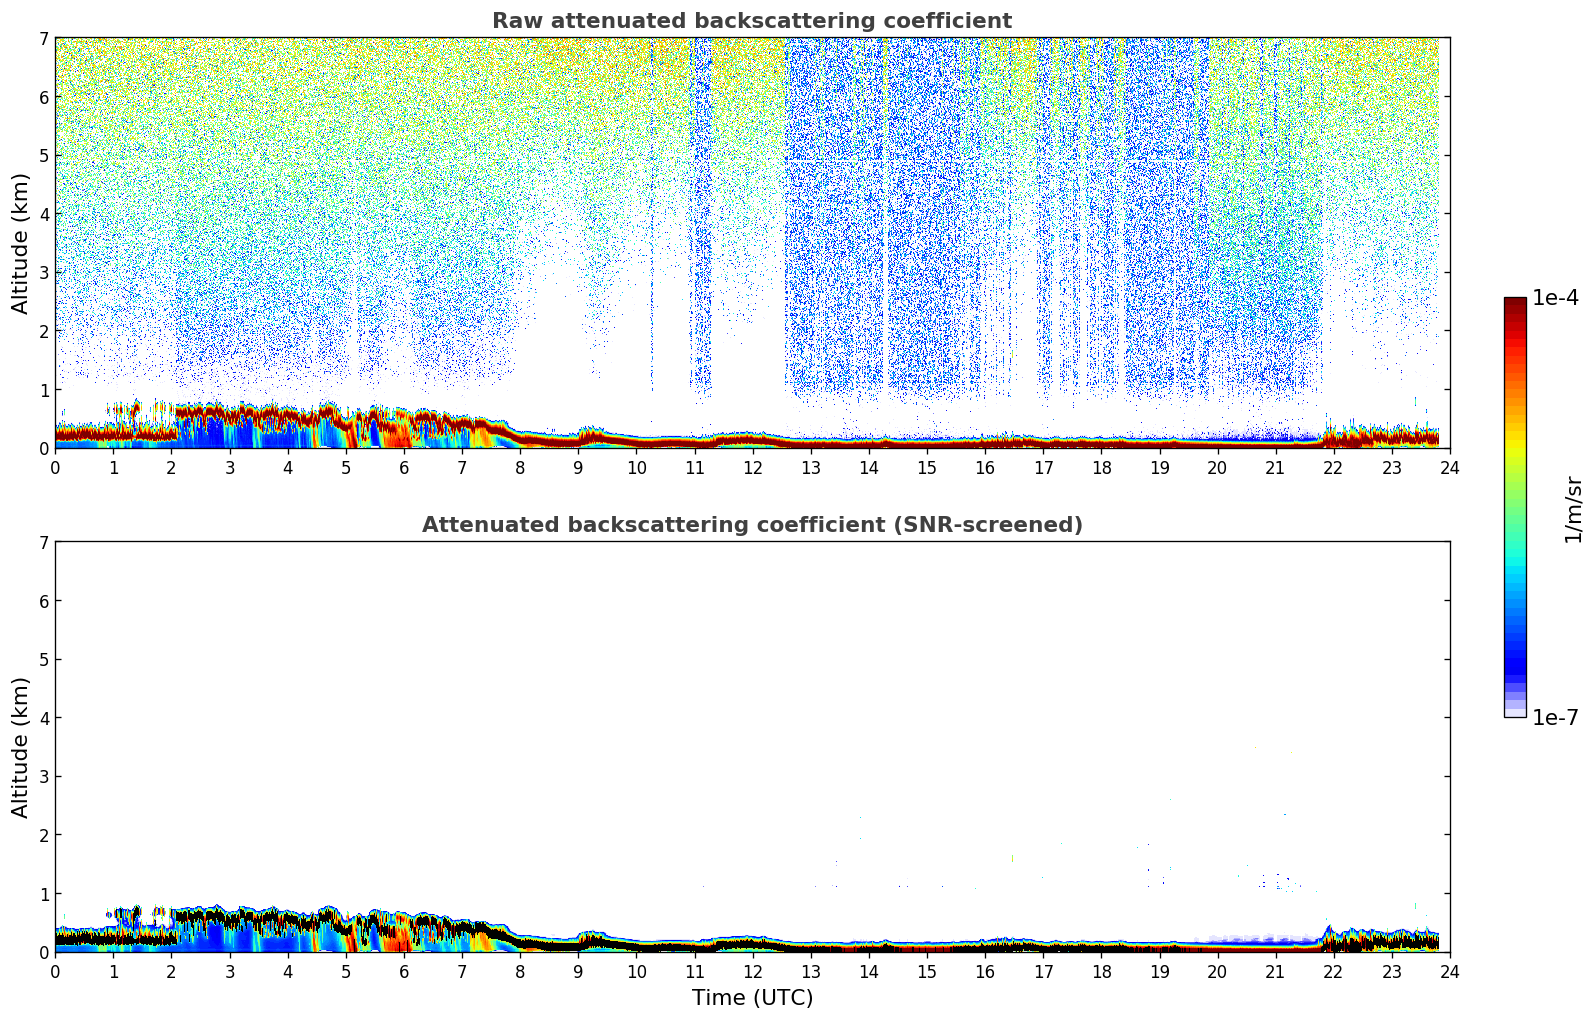Click altitude tick 3 on the bottom plot
The image size is (1595, 1020).
pyautogui.click(x=43, y=777)
